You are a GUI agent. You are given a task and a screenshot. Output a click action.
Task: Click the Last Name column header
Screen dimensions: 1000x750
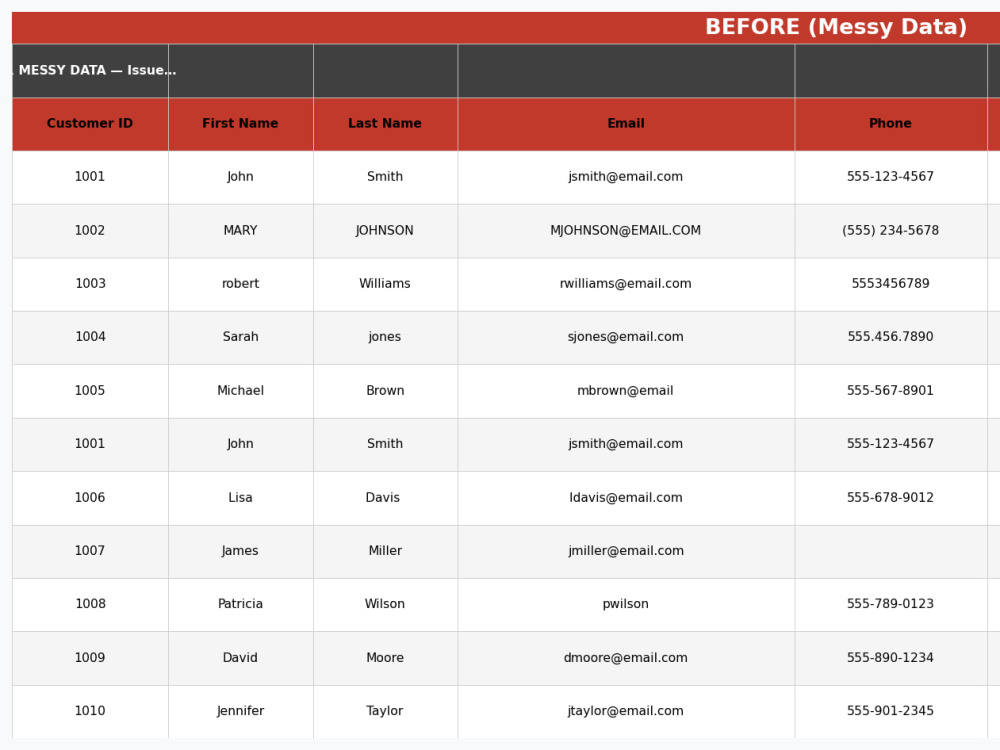(x=385, y=124)
